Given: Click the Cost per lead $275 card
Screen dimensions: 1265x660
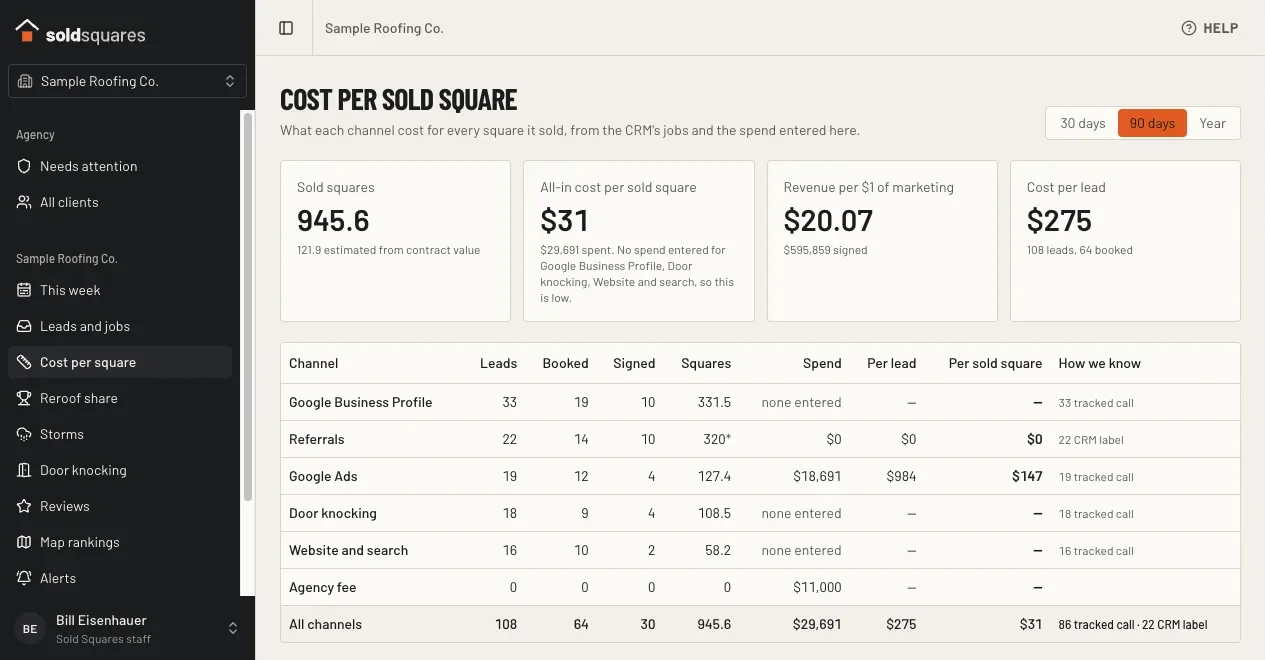Looking at the screenshot, I should tap(1125, 241).
